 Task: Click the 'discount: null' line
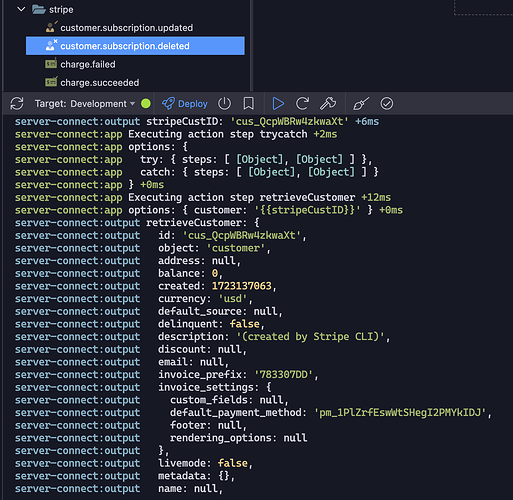(x=131, y=350)
